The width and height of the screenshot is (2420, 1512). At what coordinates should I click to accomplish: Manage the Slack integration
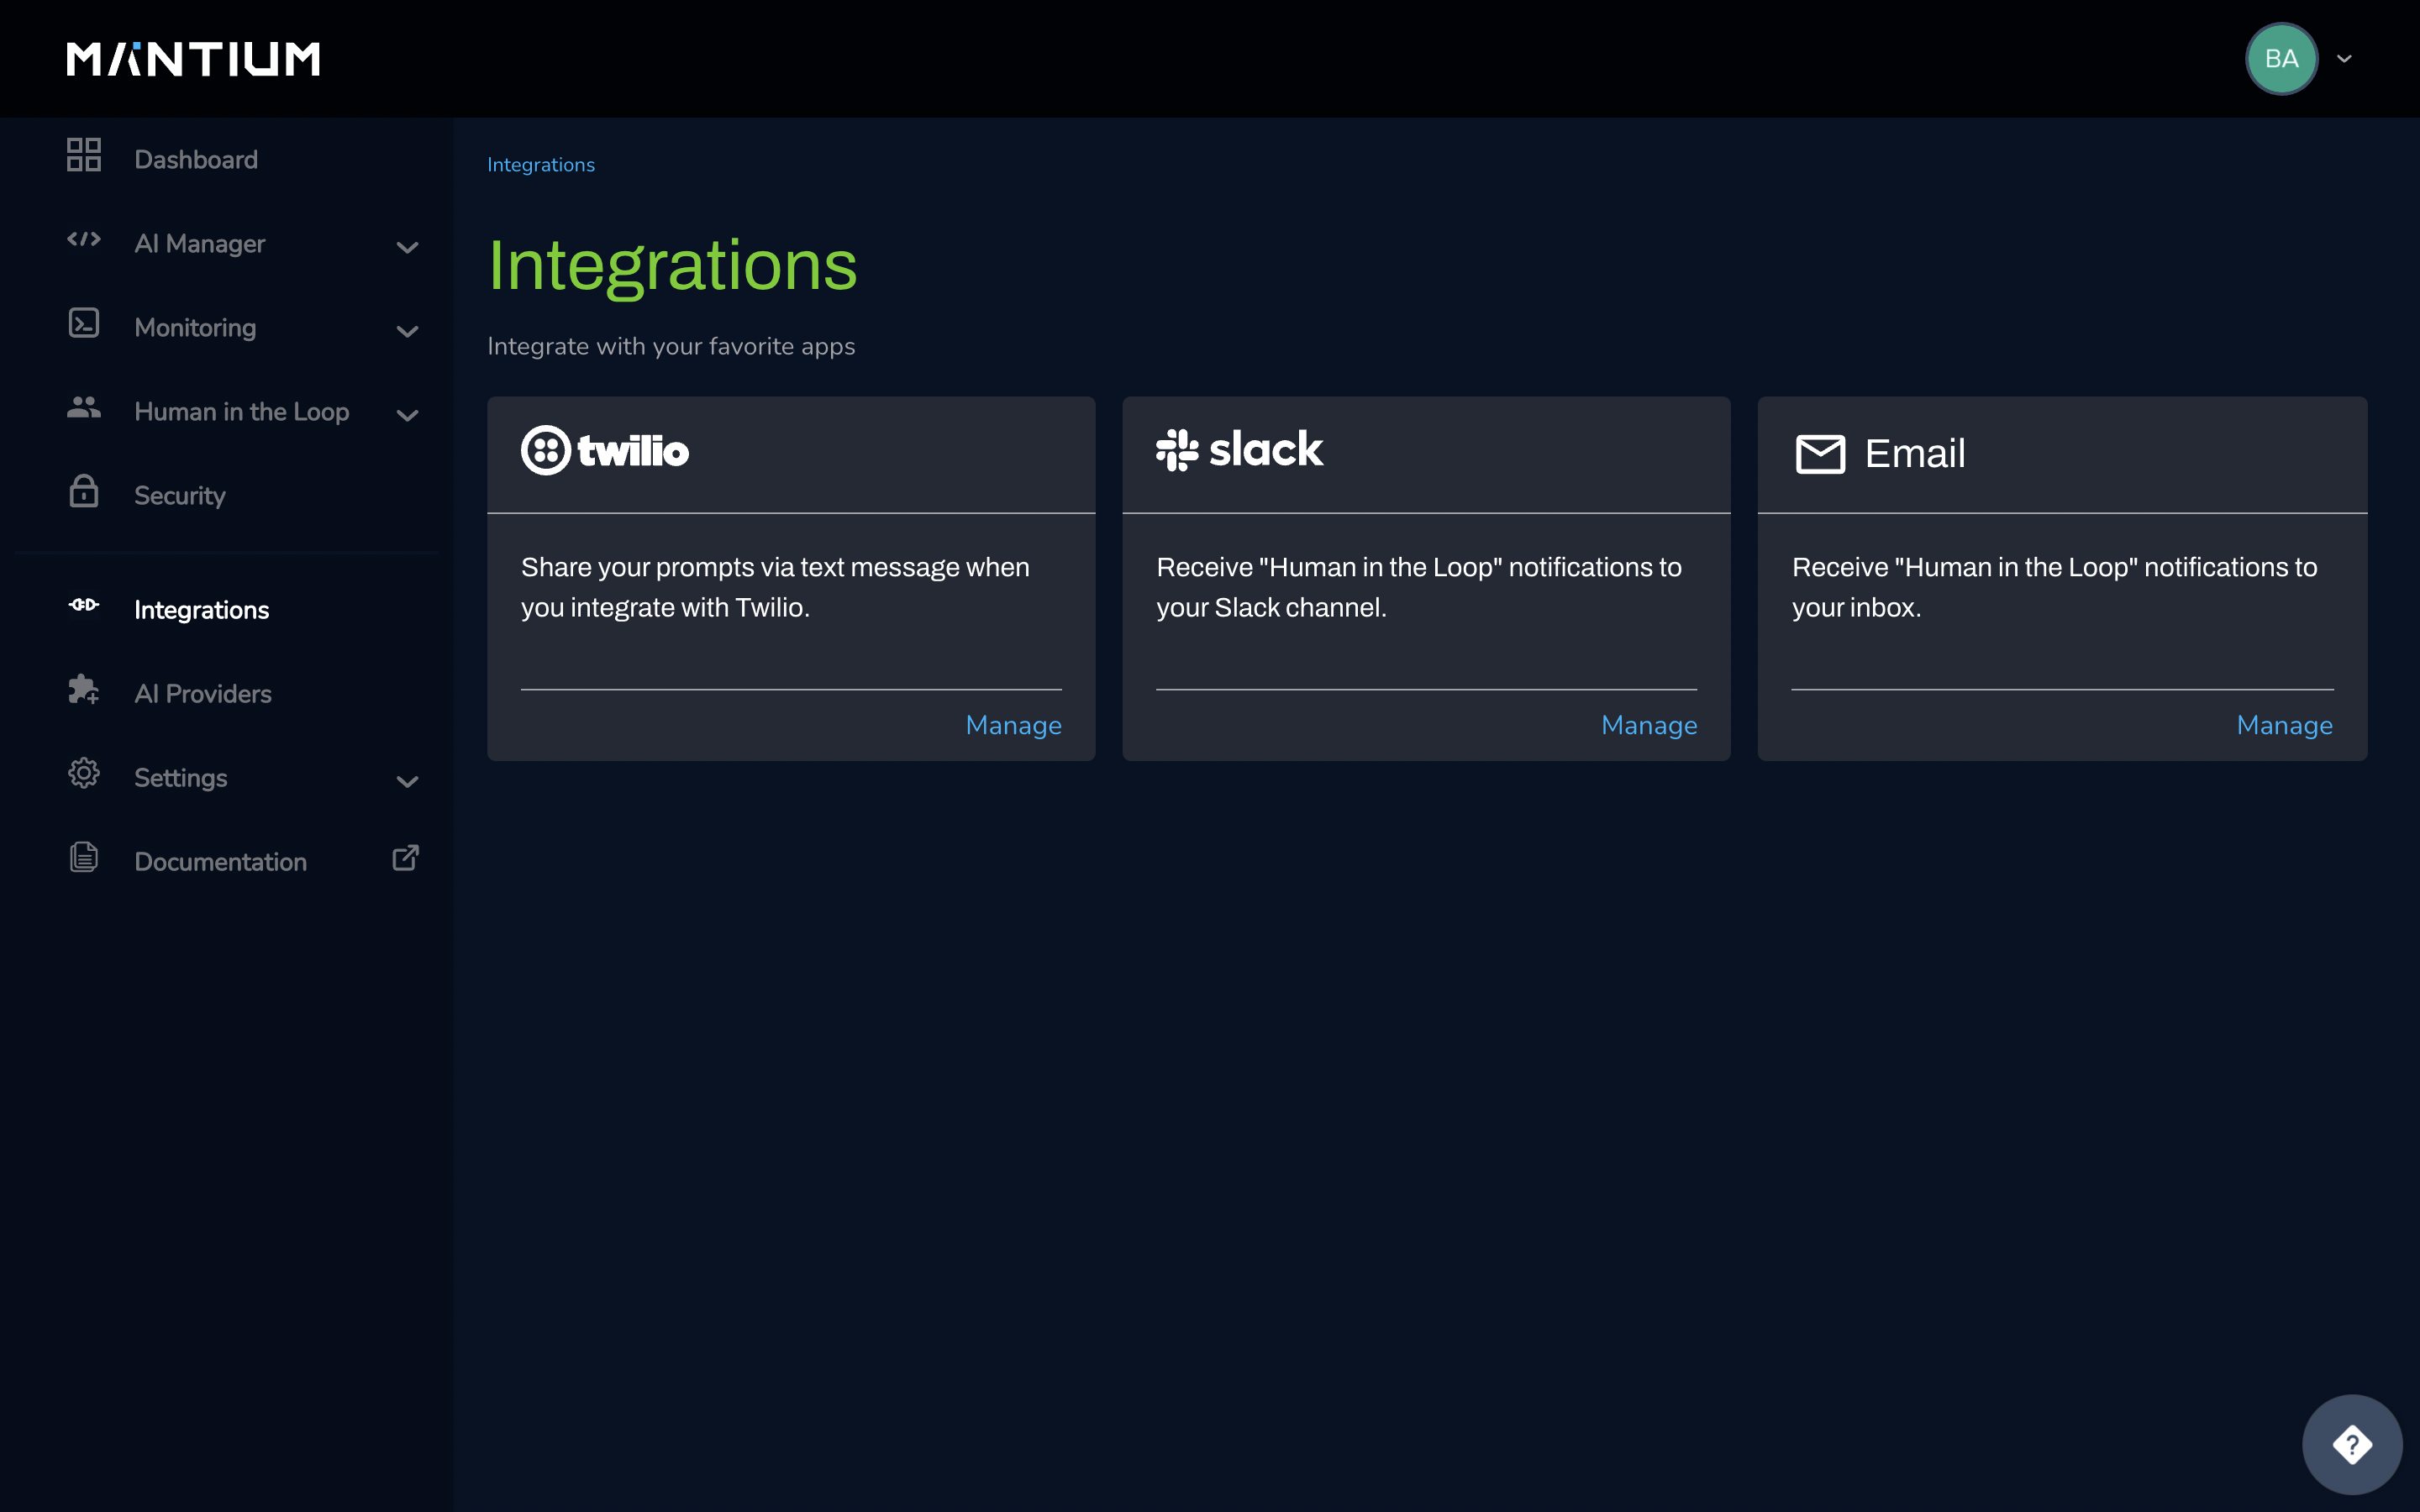tap(1648, 725)
